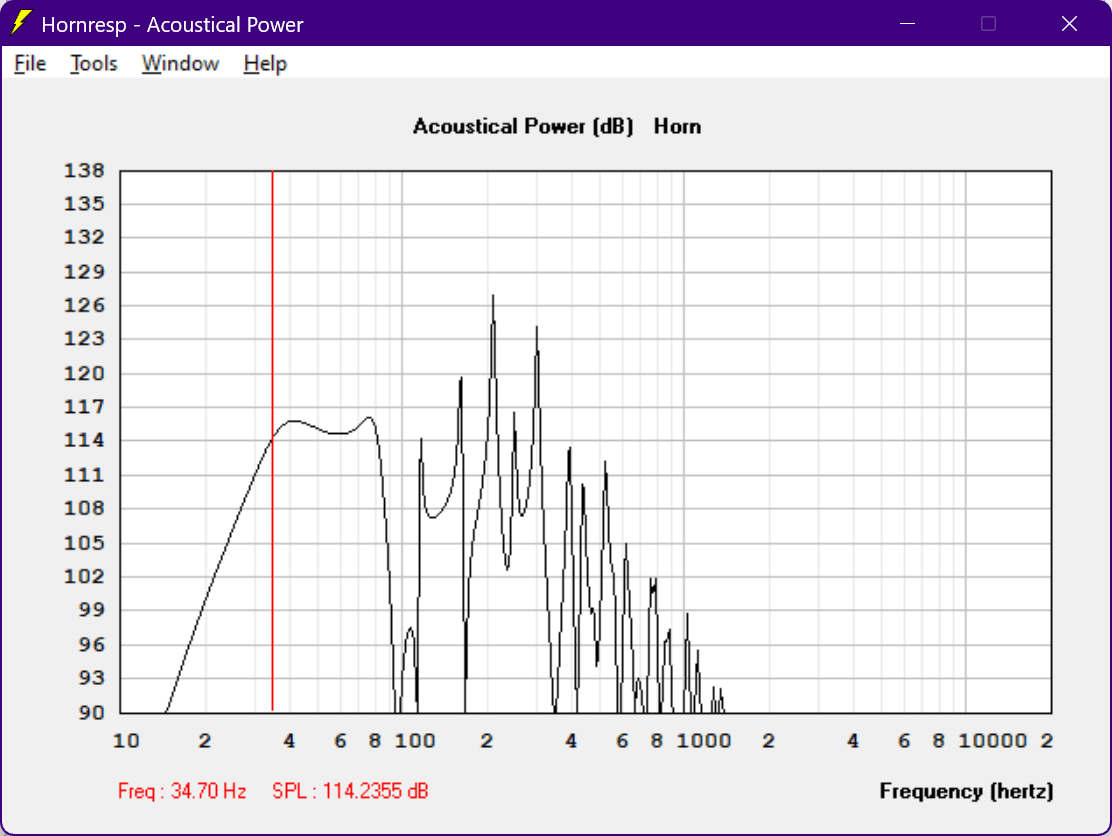
Task: Open the Help menu
Action: point(265,64)
